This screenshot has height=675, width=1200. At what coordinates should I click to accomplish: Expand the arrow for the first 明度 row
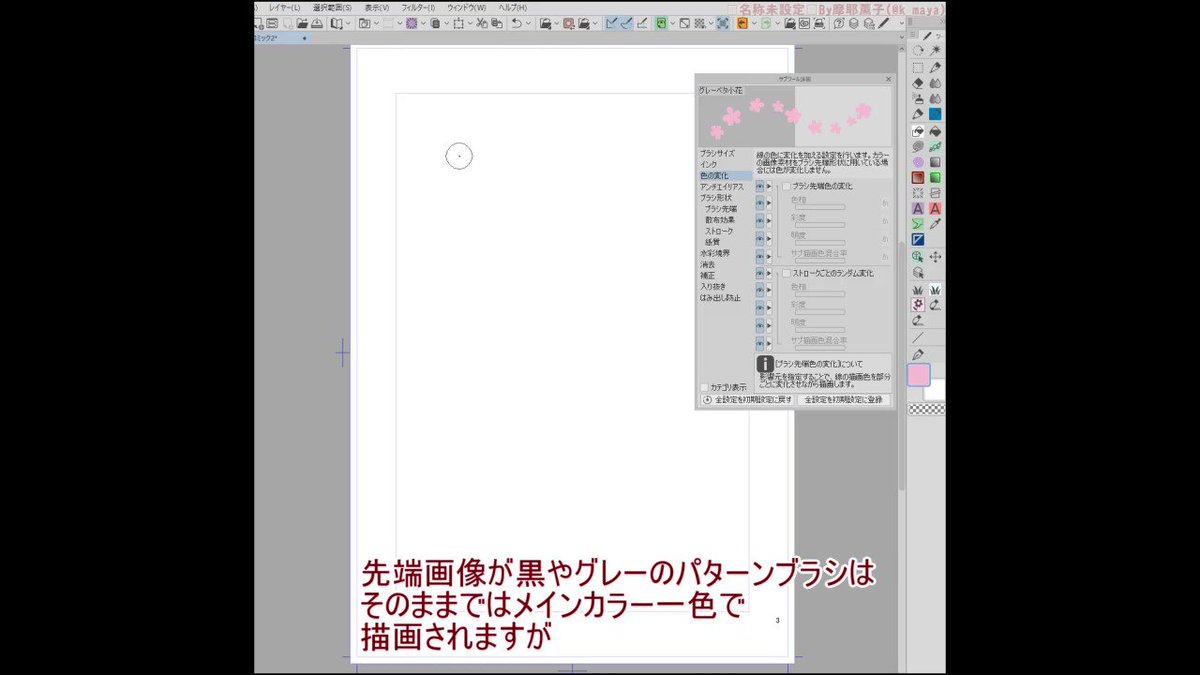[x=769, y=237]
